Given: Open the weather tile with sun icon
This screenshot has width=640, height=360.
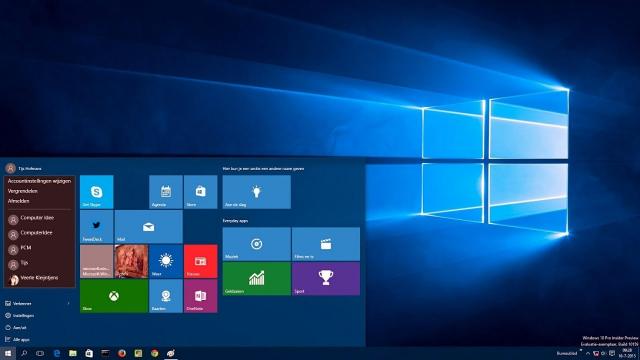Looking at the screenshot, I should pos(166,261).
